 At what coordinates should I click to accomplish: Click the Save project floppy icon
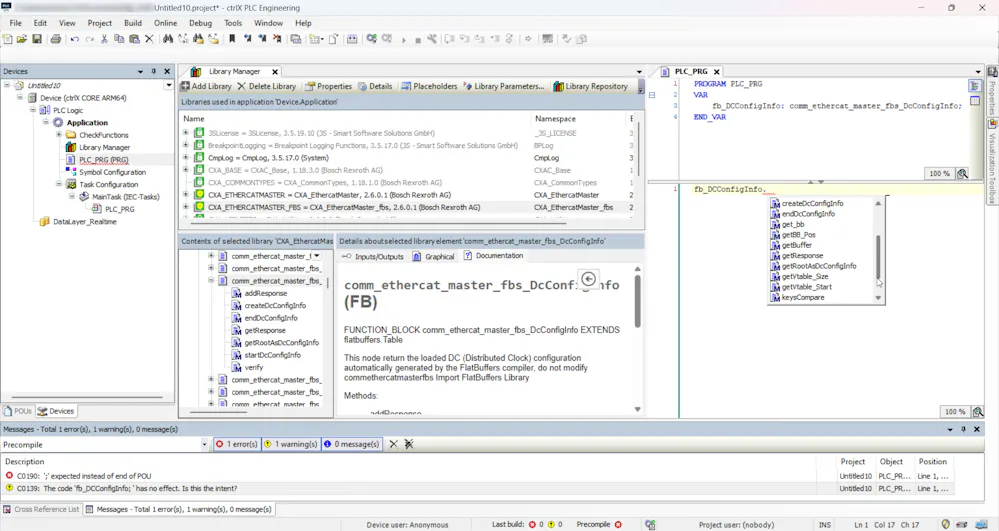[37, 39]
